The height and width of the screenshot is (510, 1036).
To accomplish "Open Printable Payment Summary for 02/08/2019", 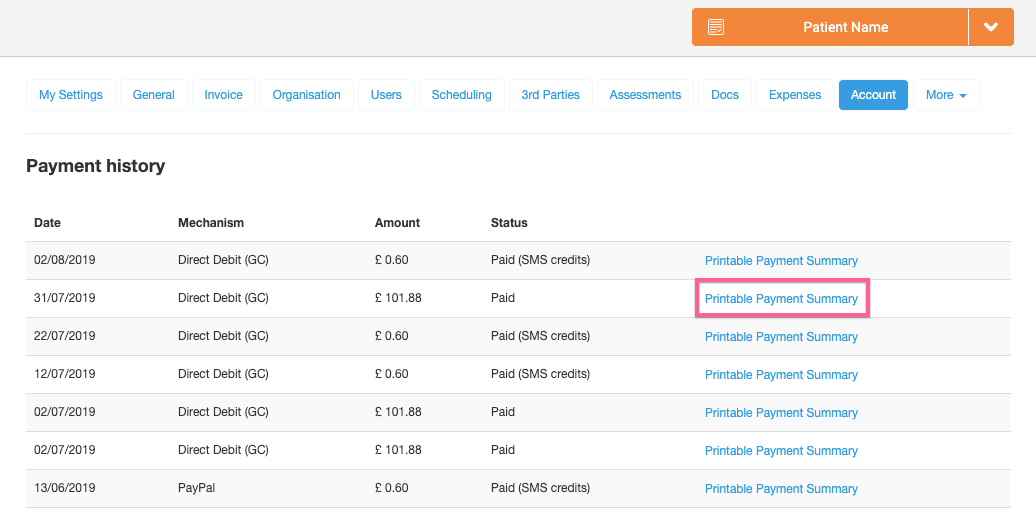I will (x=781, y=261).
